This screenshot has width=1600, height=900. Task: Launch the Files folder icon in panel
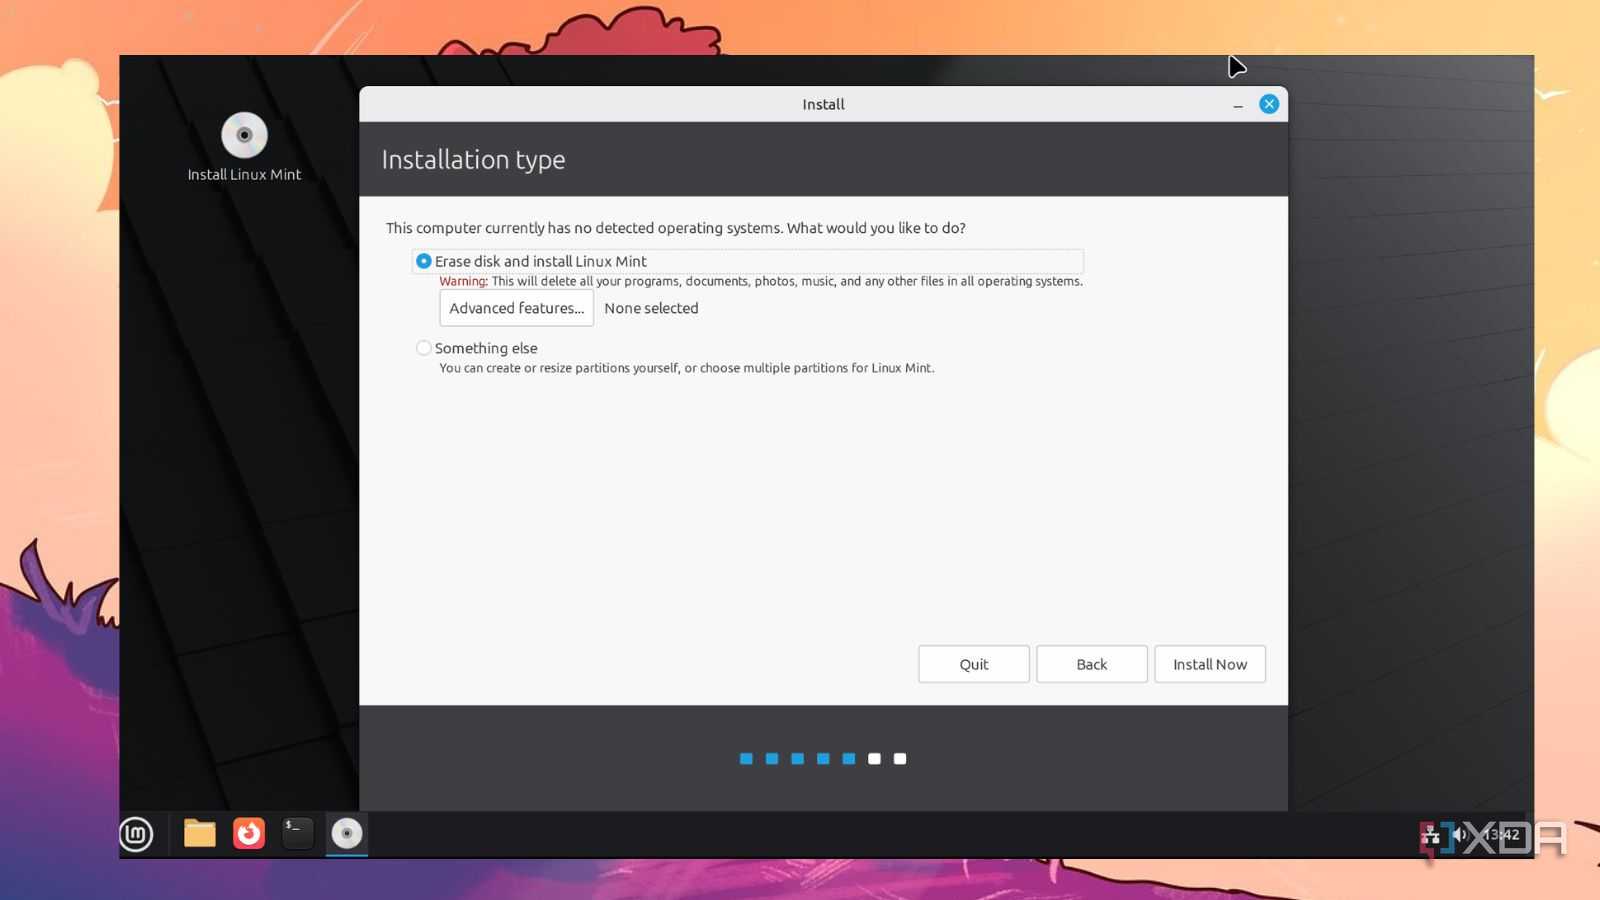(200, 833)
